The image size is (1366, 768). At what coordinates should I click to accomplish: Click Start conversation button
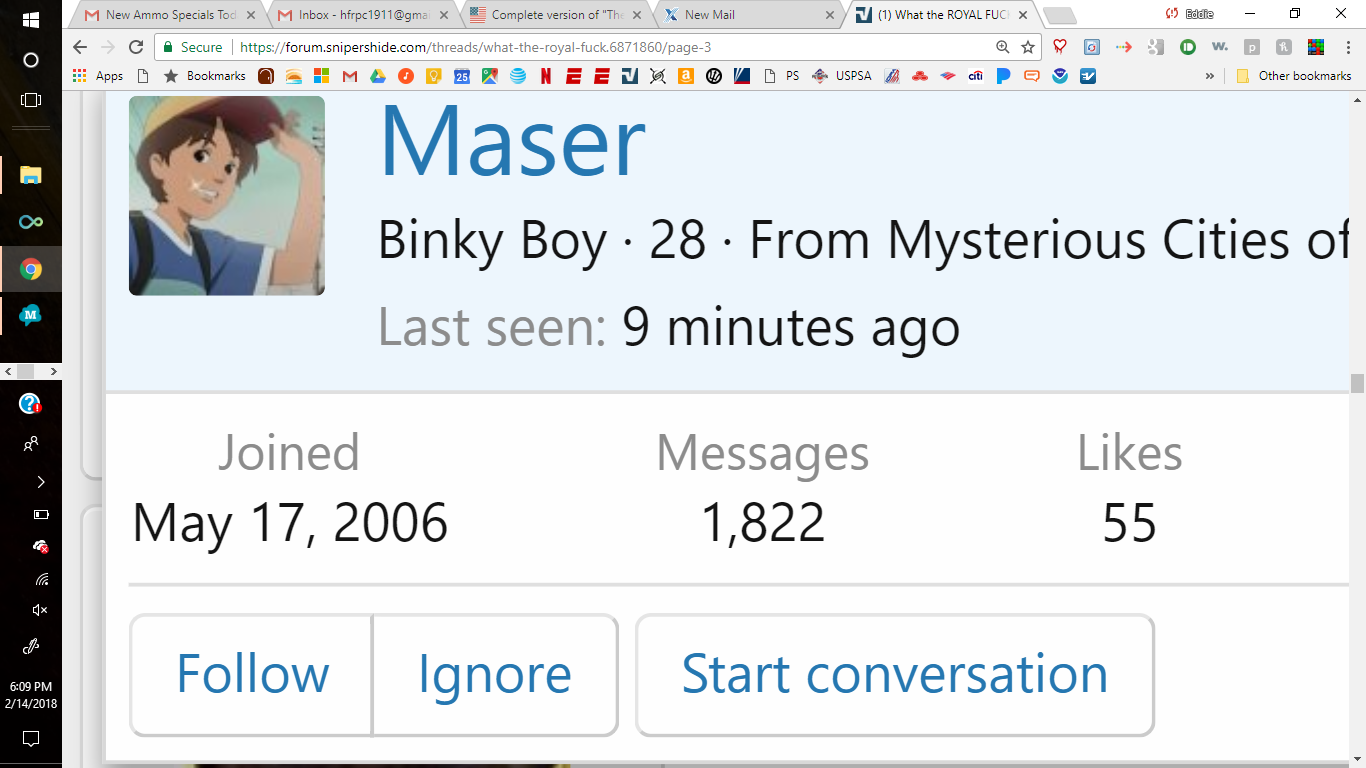click(x=895, y=674)
